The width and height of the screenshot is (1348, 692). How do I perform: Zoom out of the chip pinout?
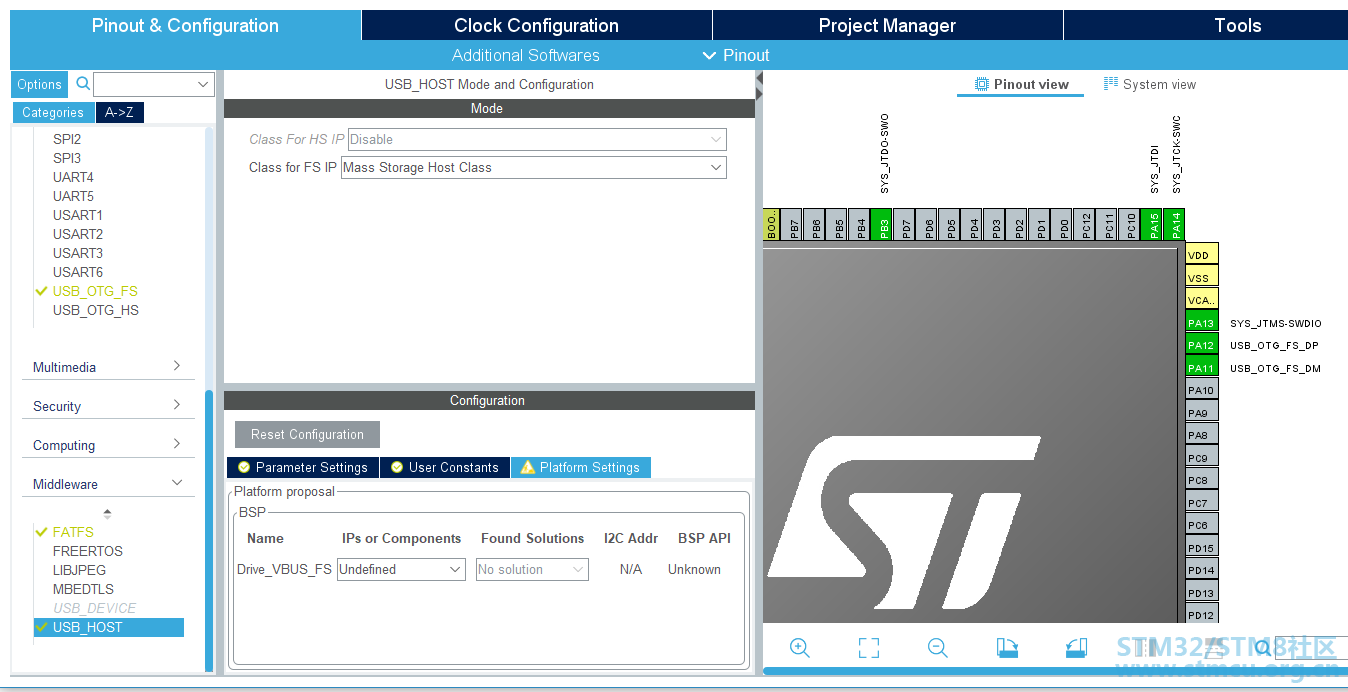[937, 648]
